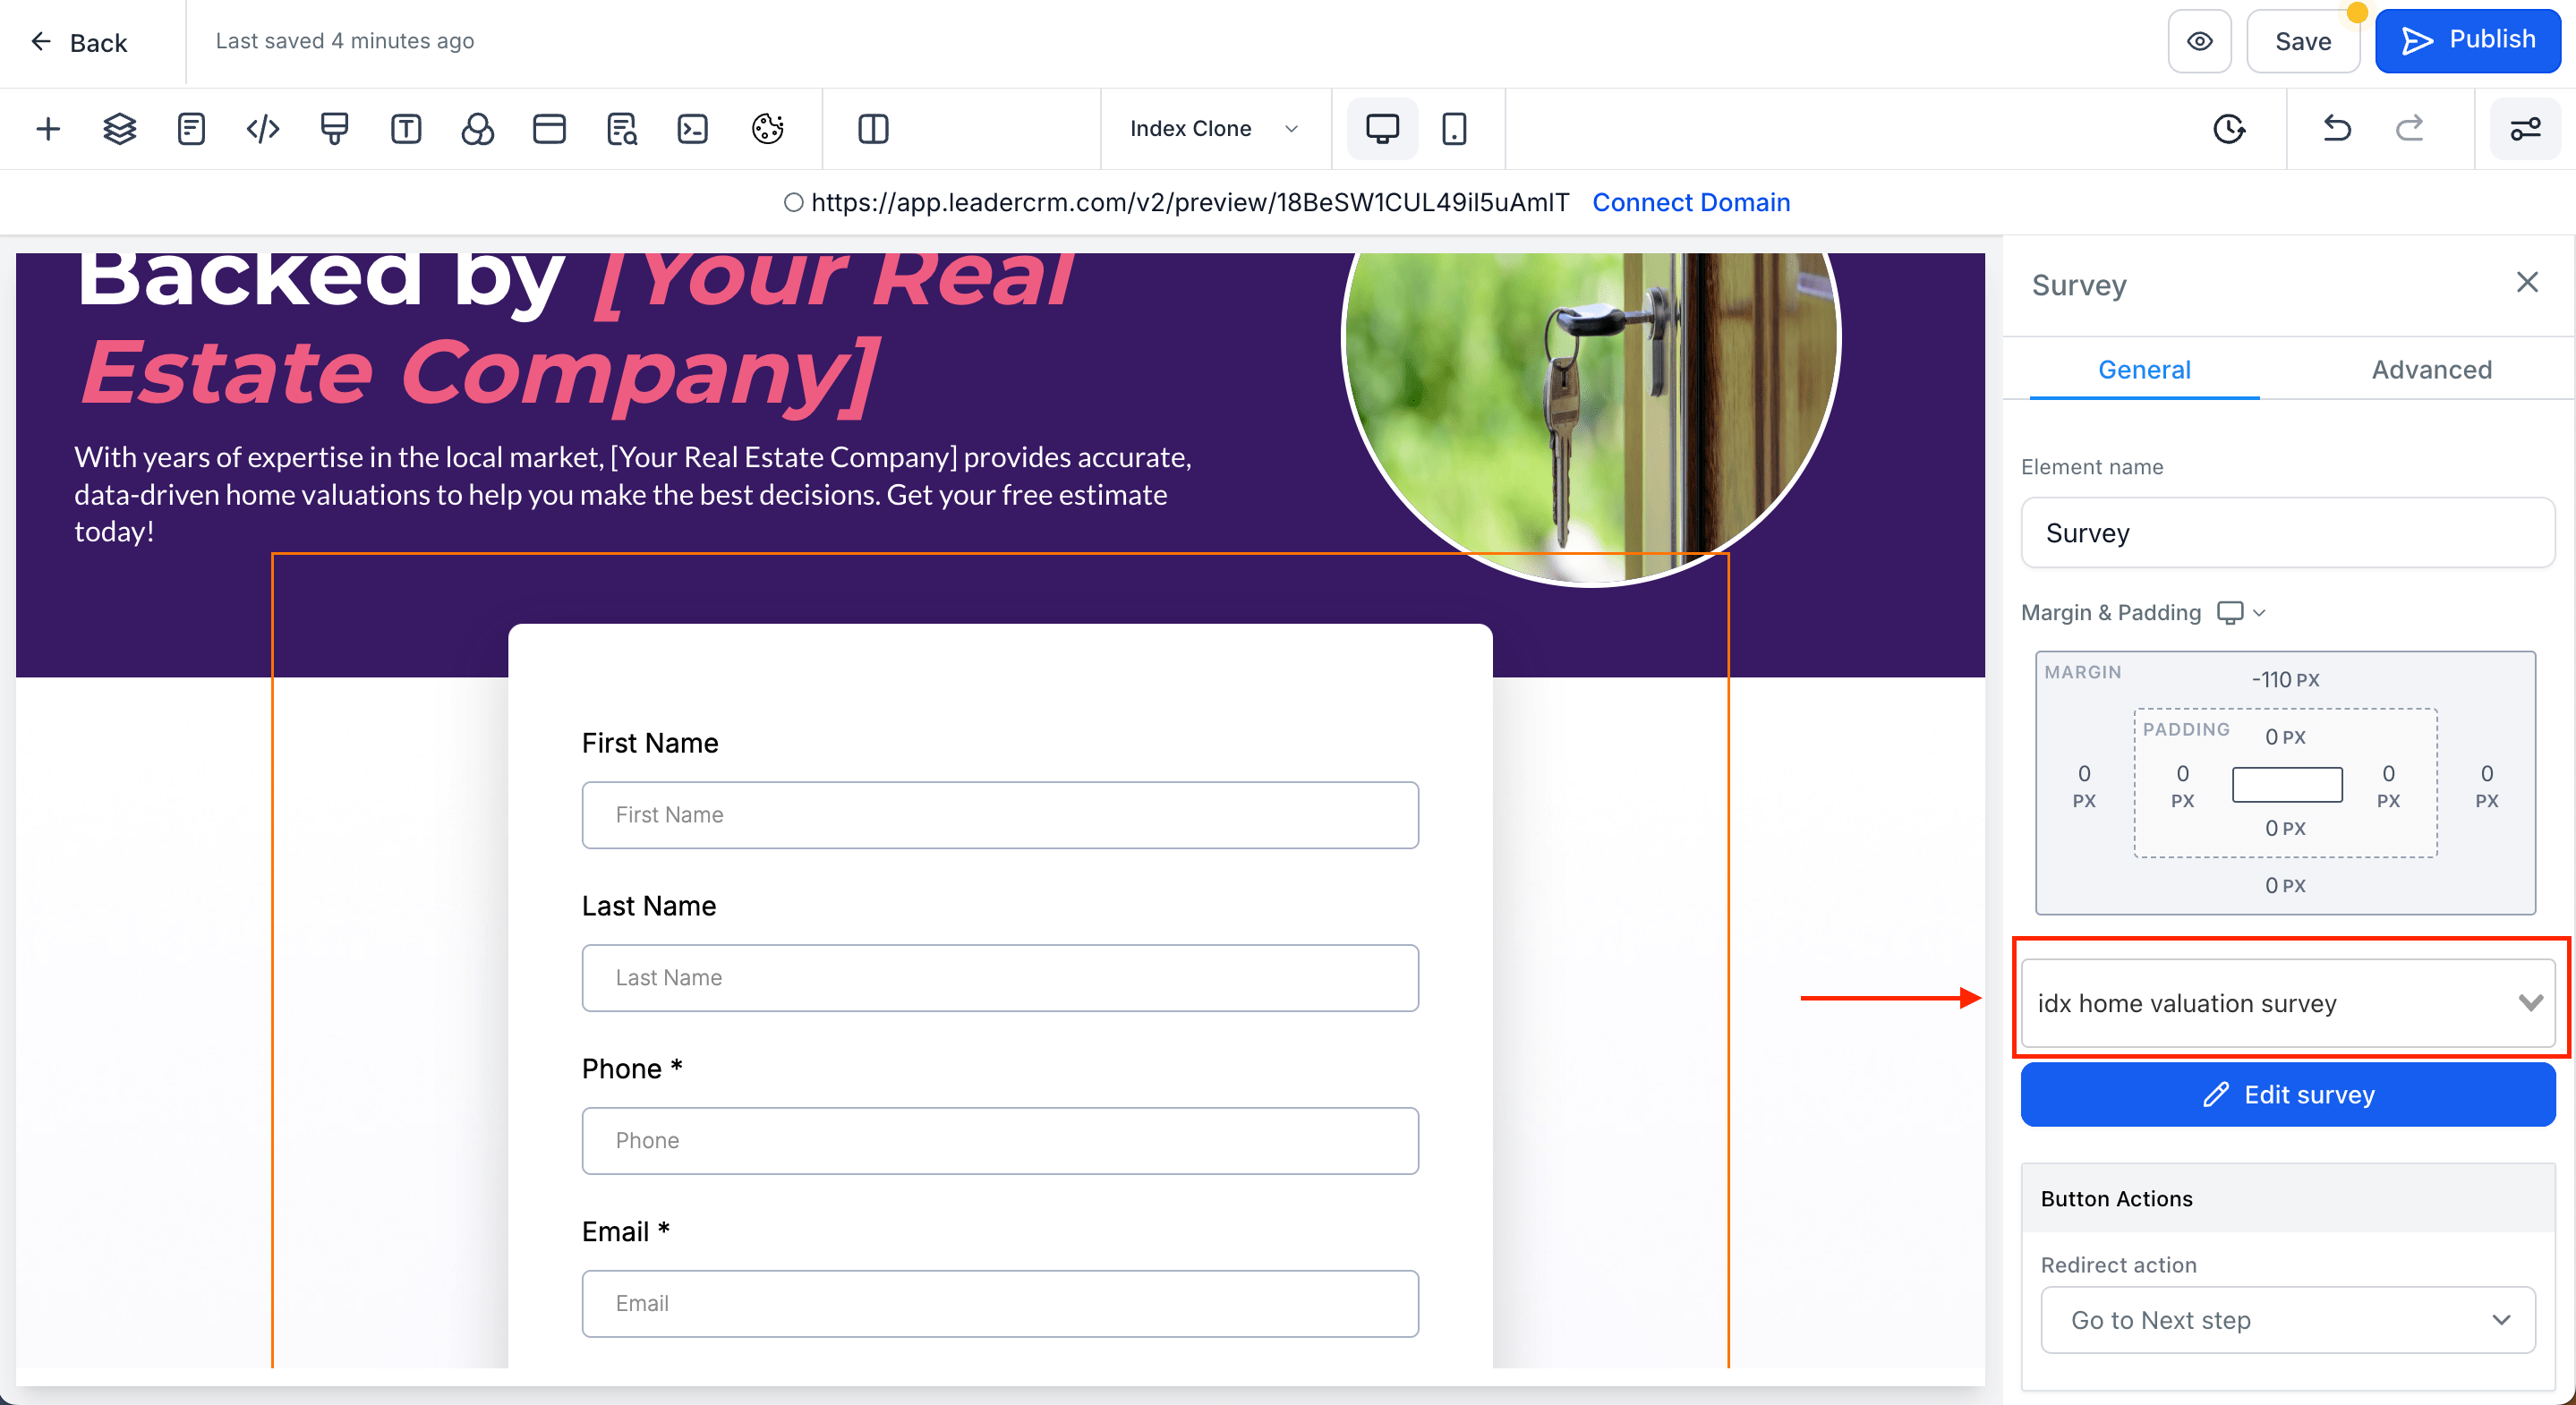Undo the last change

[2337, 129]
